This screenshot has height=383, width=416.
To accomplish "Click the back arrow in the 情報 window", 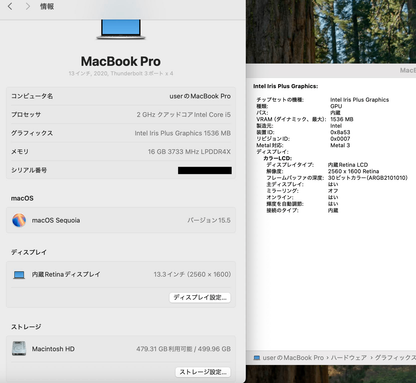I will (x=10, y=6).
